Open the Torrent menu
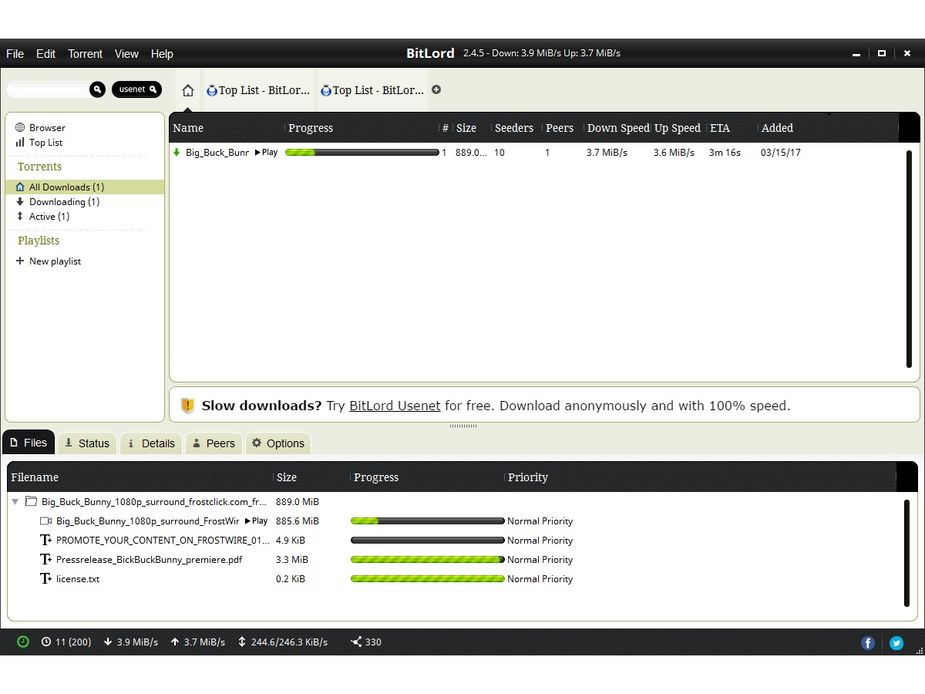The height and width of the screenshot is (694, 925). (85, 53)
